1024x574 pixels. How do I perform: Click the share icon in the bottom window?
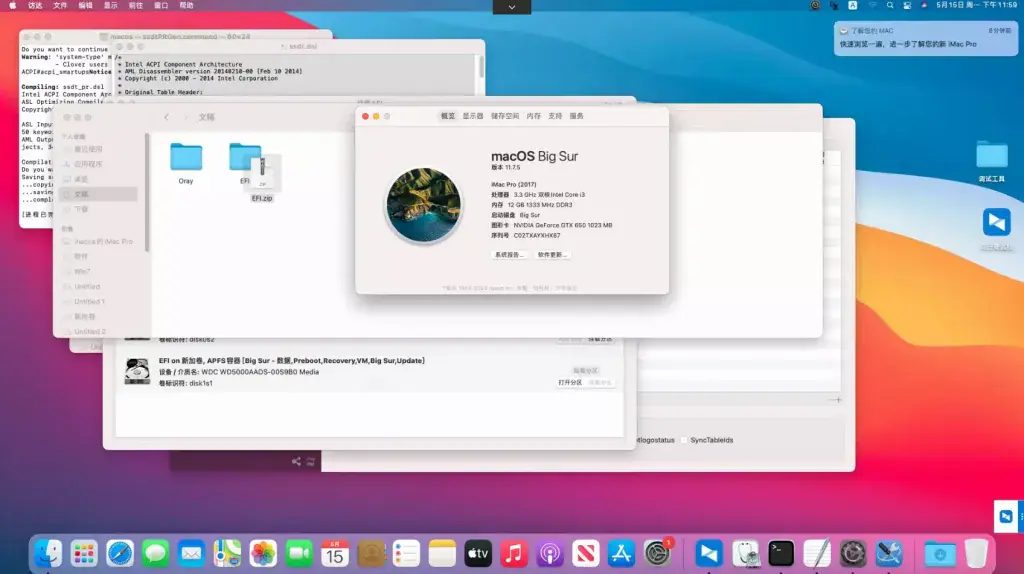[296, 462]
